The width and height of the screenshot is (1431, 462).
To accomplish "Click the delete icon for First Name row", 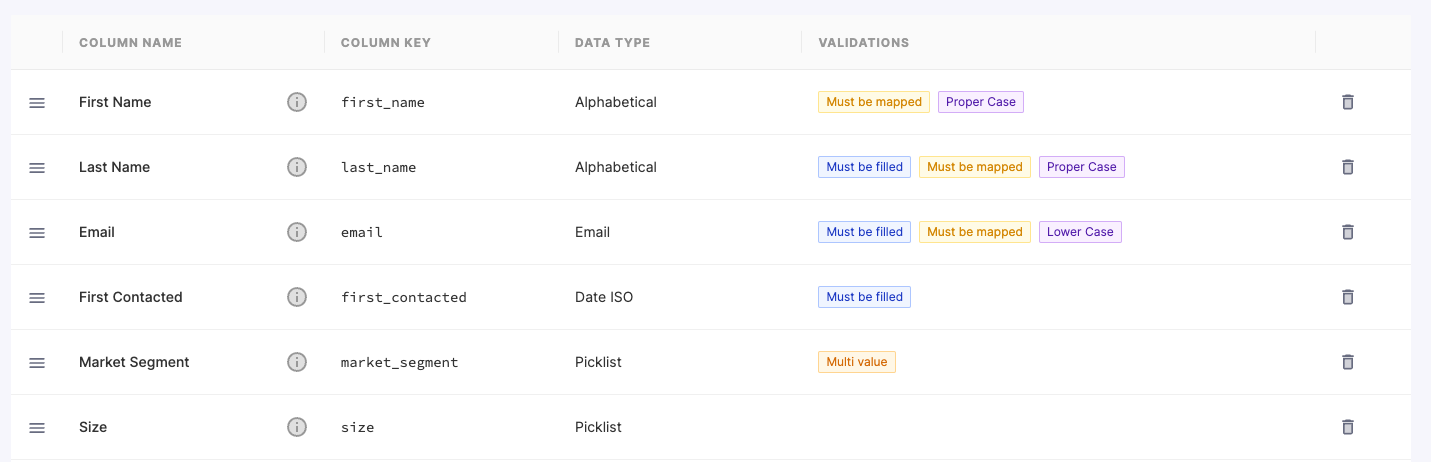I will coord(1347,102).
